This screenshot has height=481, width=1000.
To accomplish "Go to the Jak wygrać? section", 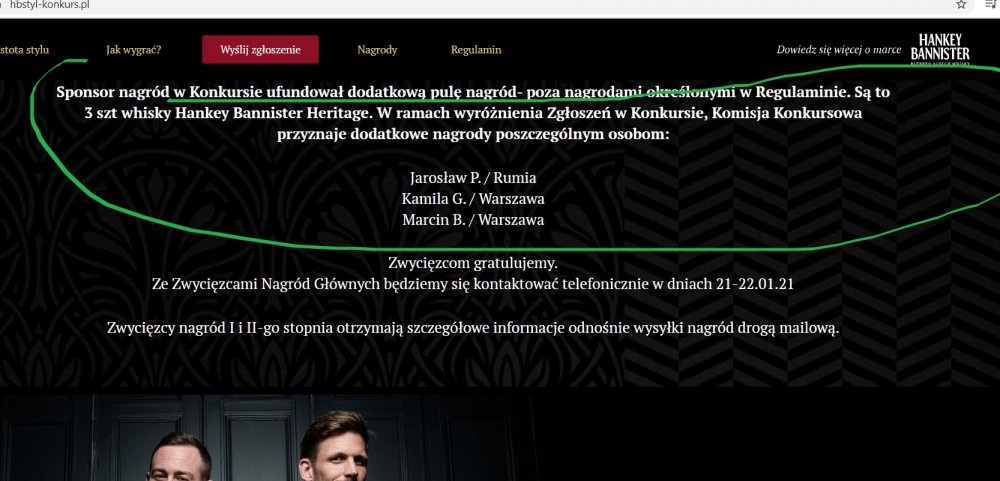I will [134, 50].
